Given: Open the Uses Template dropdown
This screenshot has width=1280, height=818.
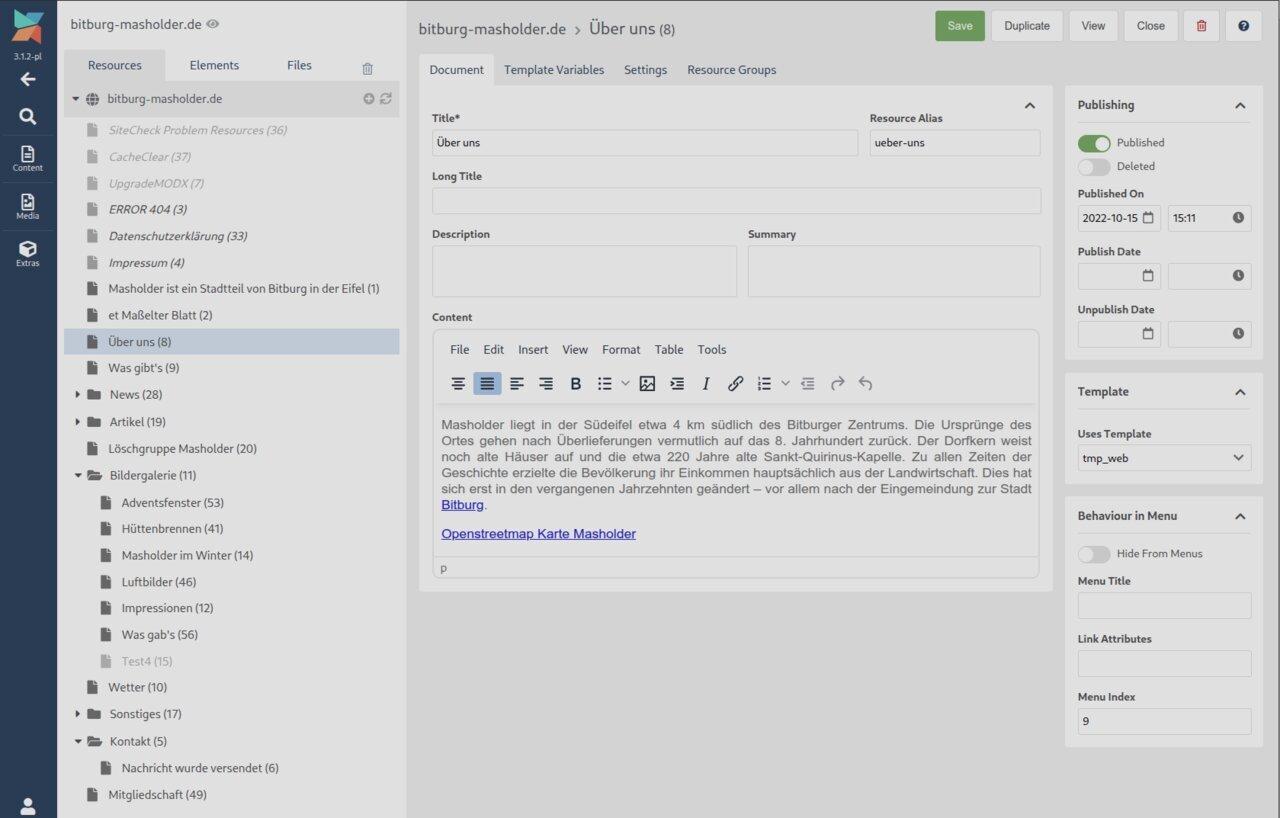Looking at the screenshot, I should tap(1164, 458).
